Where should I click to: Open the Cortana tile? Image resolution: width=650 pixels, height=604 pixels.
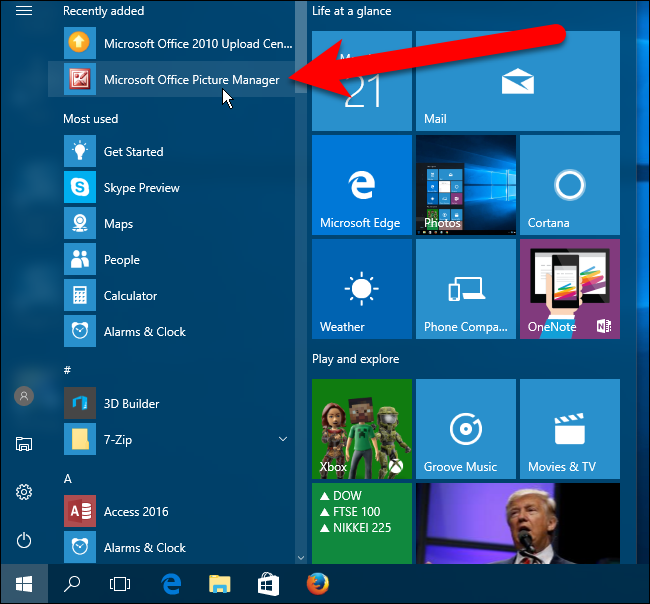pos(570,185)
